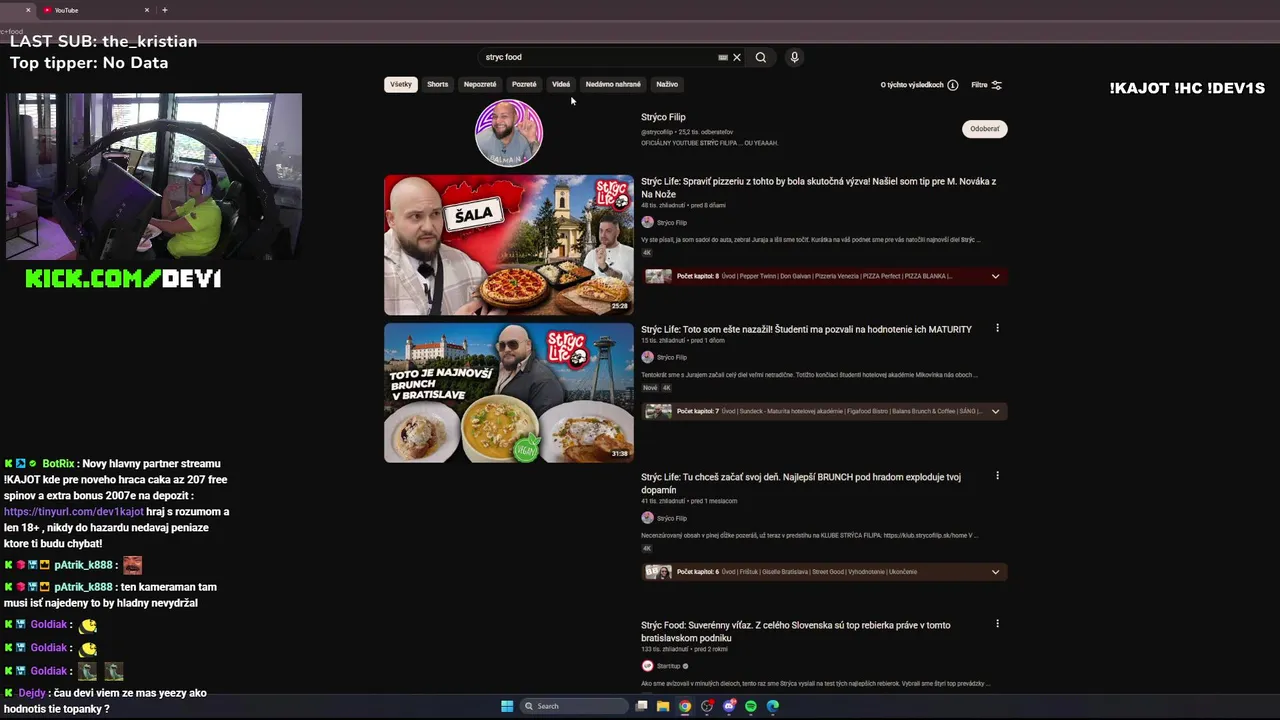This screenshot has height=720, width=1280.
Task: Click chapter thumbnail beside Počet kapitol: 8
Action: tap(658, 276)
